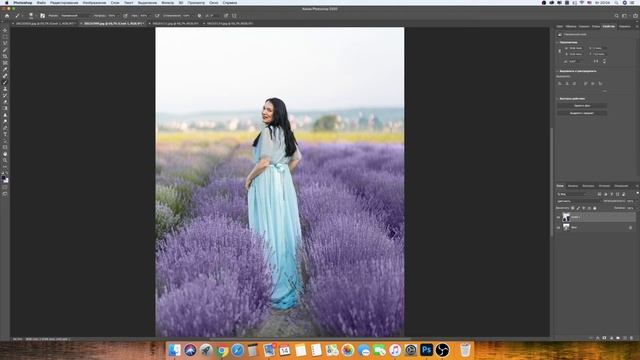Select the Pen tool
This screenshot has height=360, width=640.
point(5,128)
